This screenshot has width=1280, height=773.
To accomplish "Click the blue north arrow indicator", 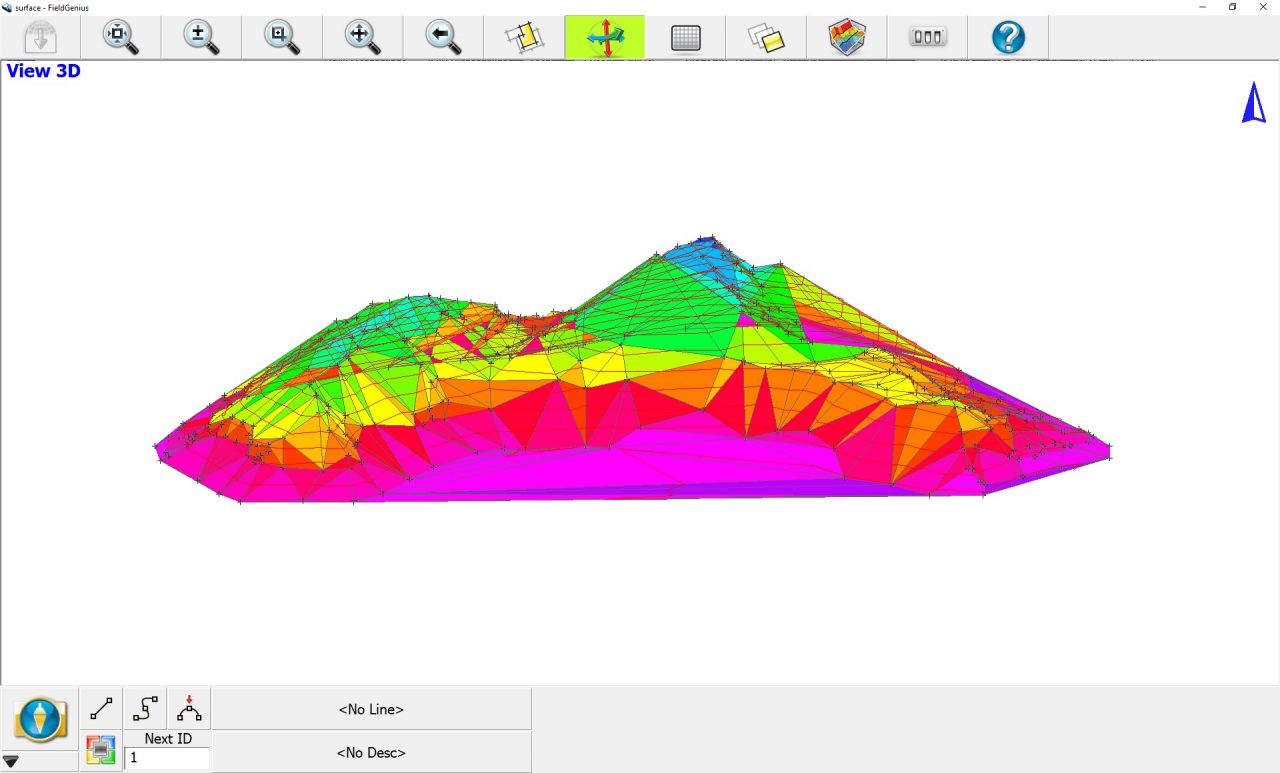I will [x=1253, y=104].
